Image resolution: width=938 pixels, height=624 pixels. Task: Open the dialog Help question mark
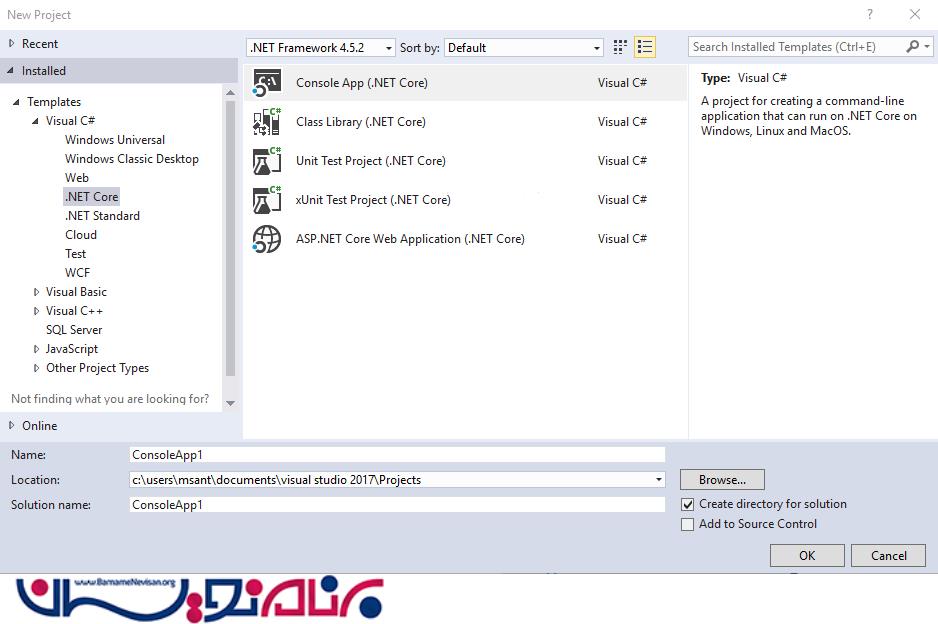tap(870, 15)
